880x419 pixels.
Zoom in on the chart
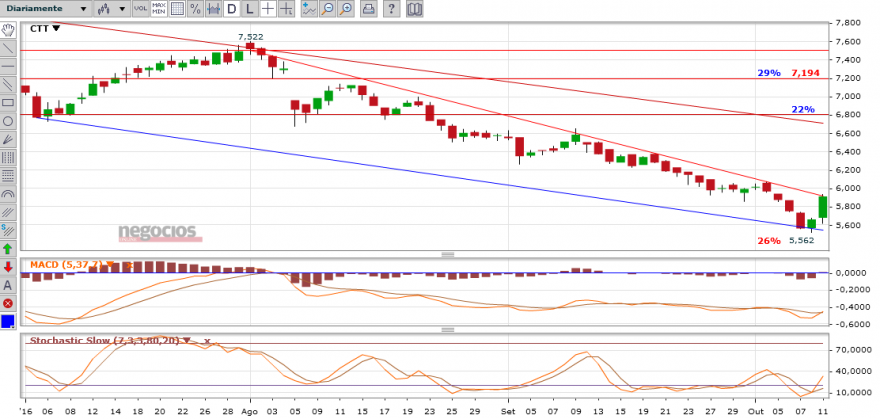346,9
